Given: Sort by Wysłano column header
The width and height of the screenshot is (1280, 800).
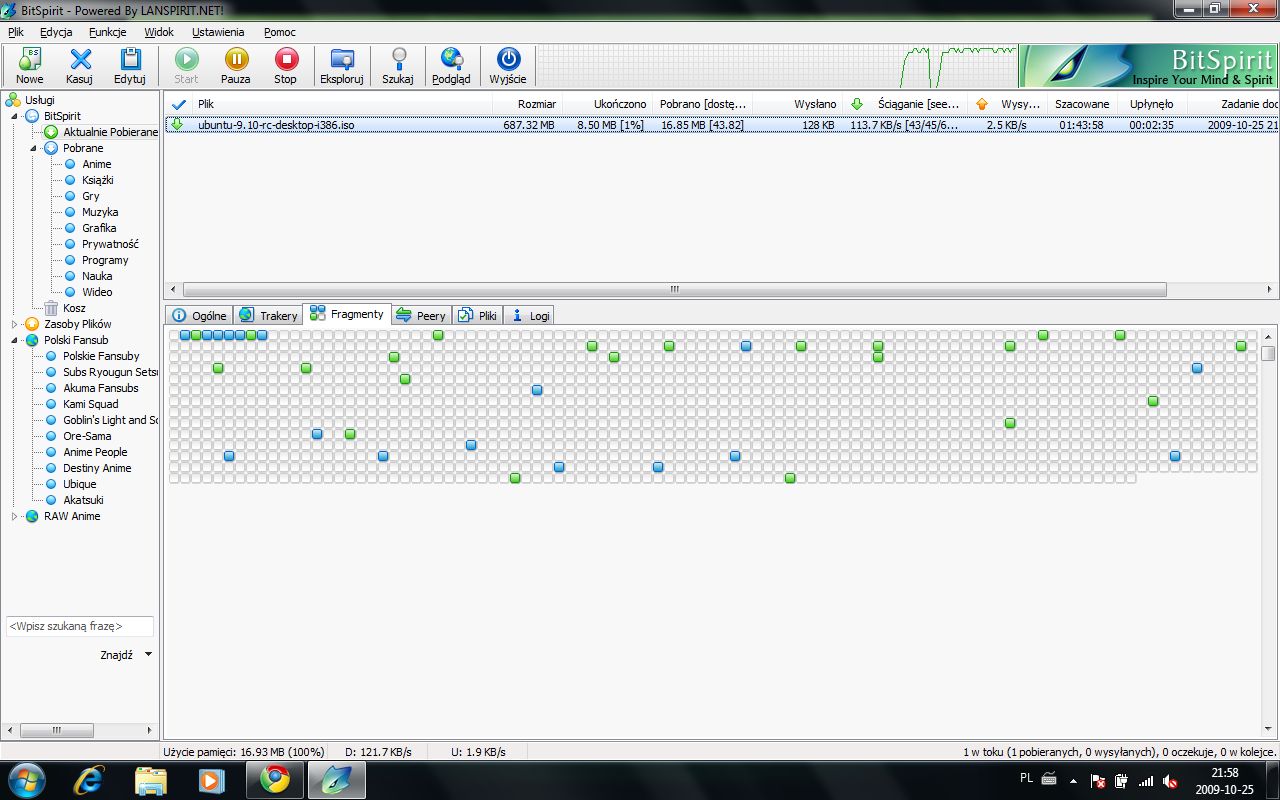Looking at the screenshot, I should (797, 104).
